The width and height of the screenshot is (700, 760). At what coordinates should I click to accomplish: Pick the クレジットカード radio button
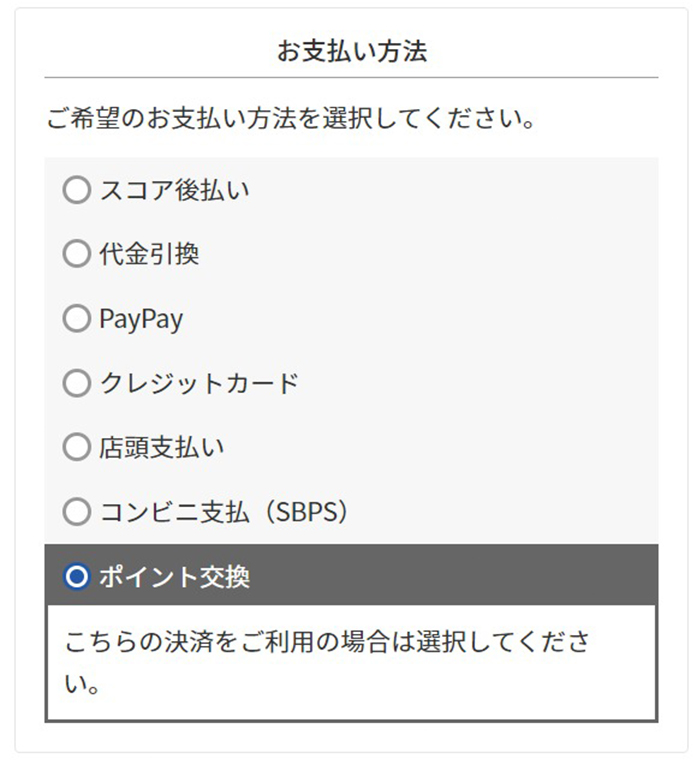[x=76, y=383]
